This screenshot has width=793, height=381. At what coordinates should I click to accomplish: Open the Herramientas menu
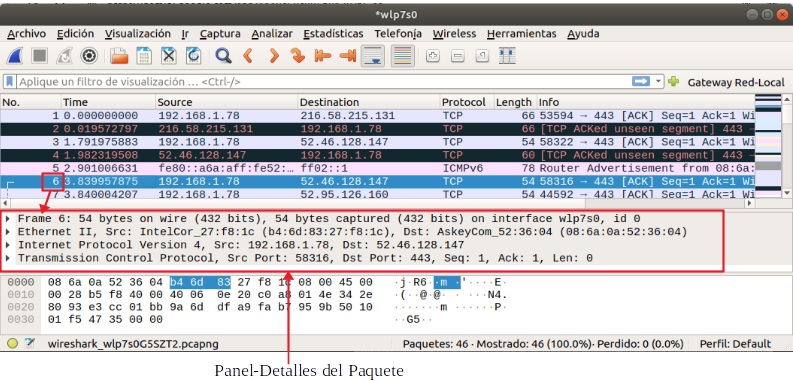click(521, 34)
